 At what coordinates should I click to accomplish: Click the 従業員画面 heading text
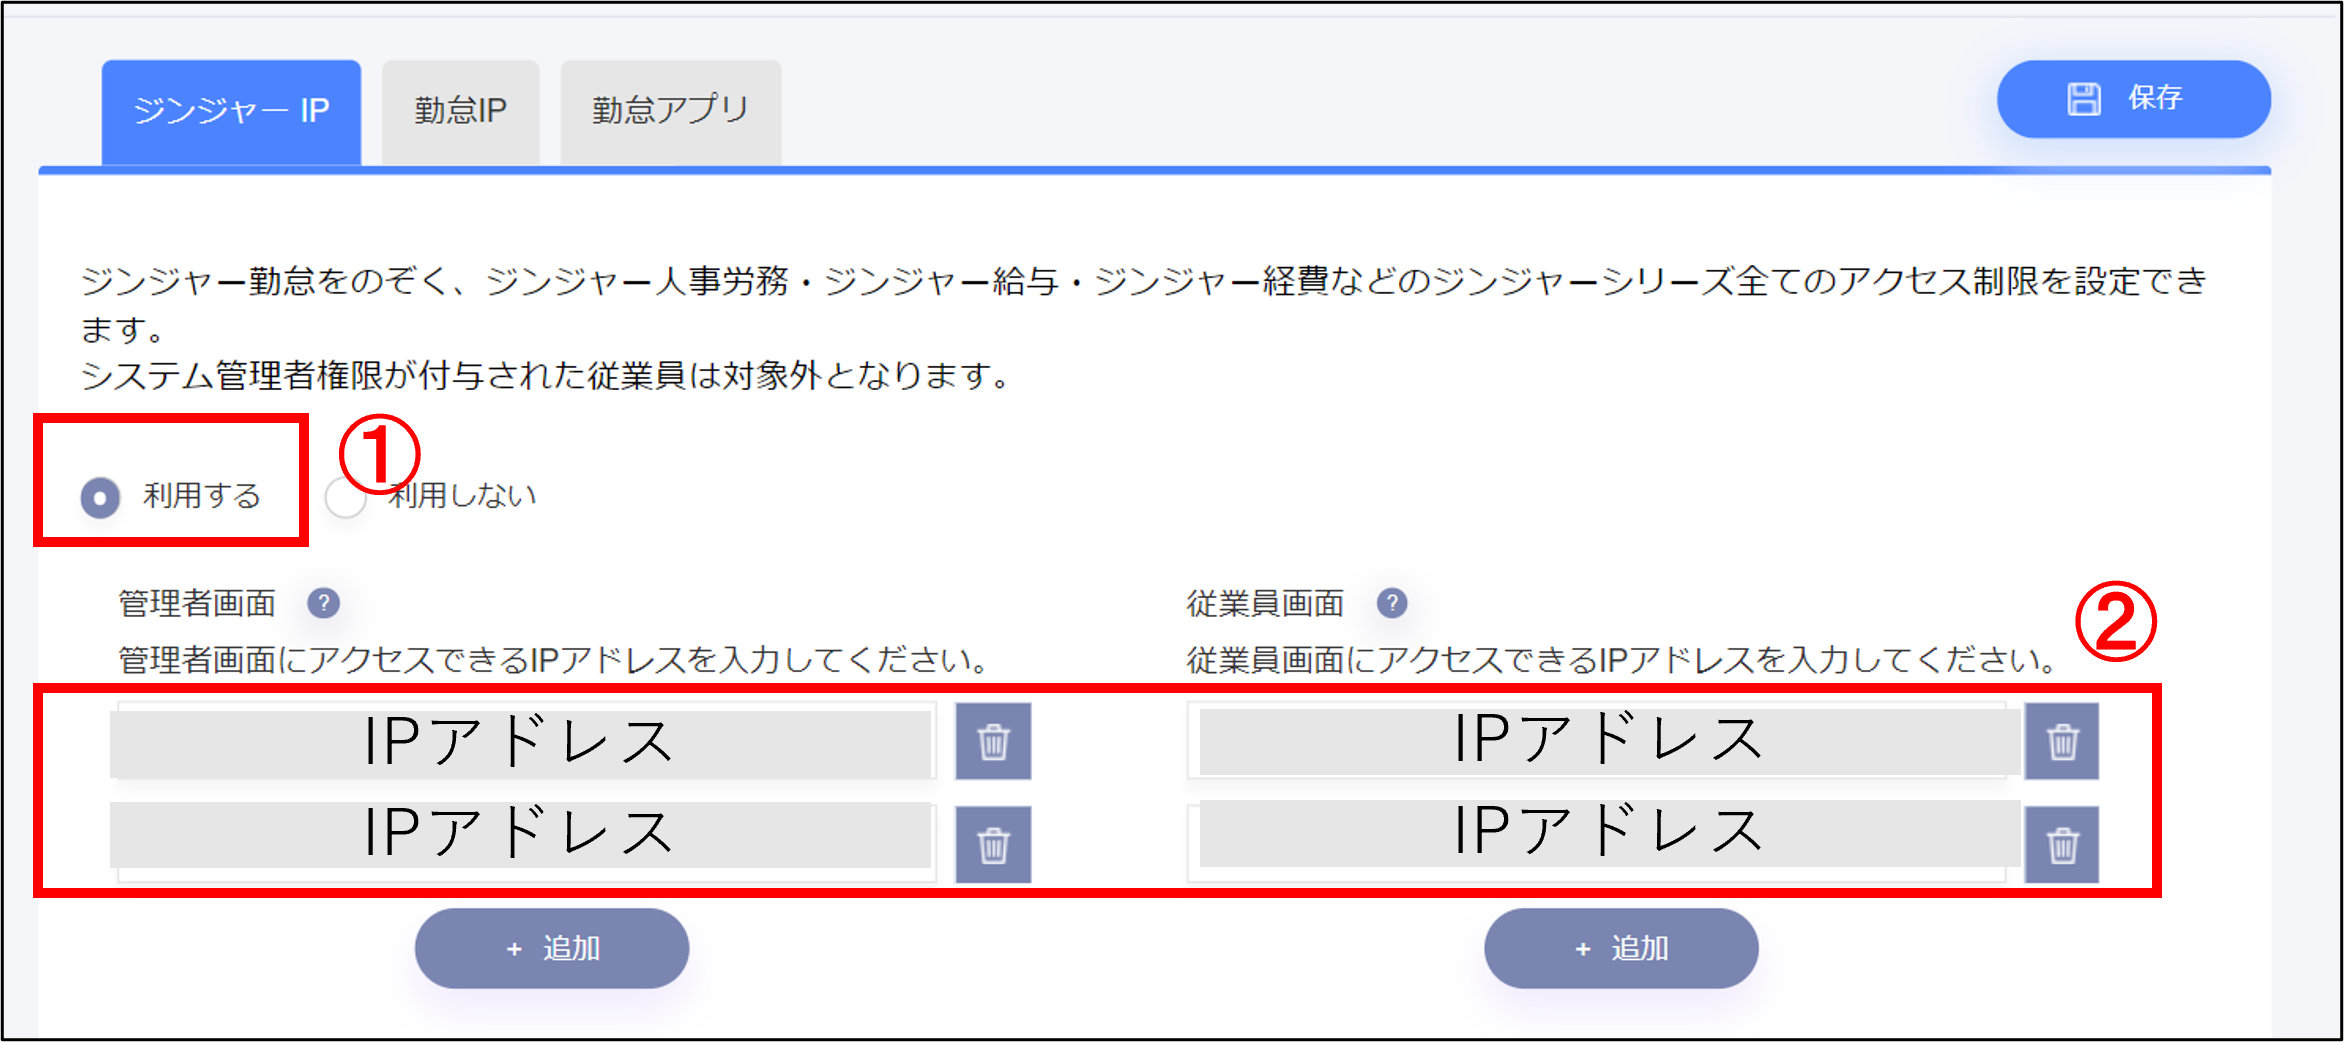point(1265,603)
